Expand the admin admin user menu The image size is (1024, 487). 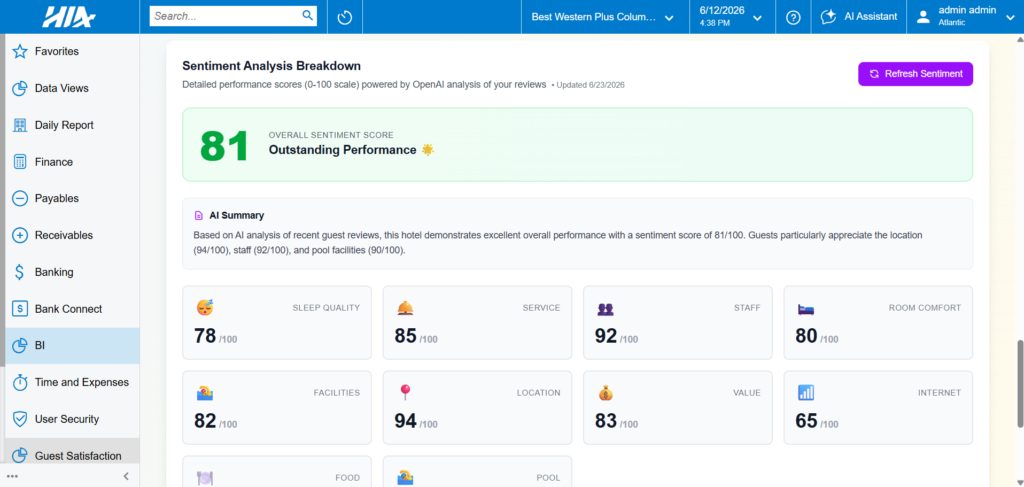965,17
